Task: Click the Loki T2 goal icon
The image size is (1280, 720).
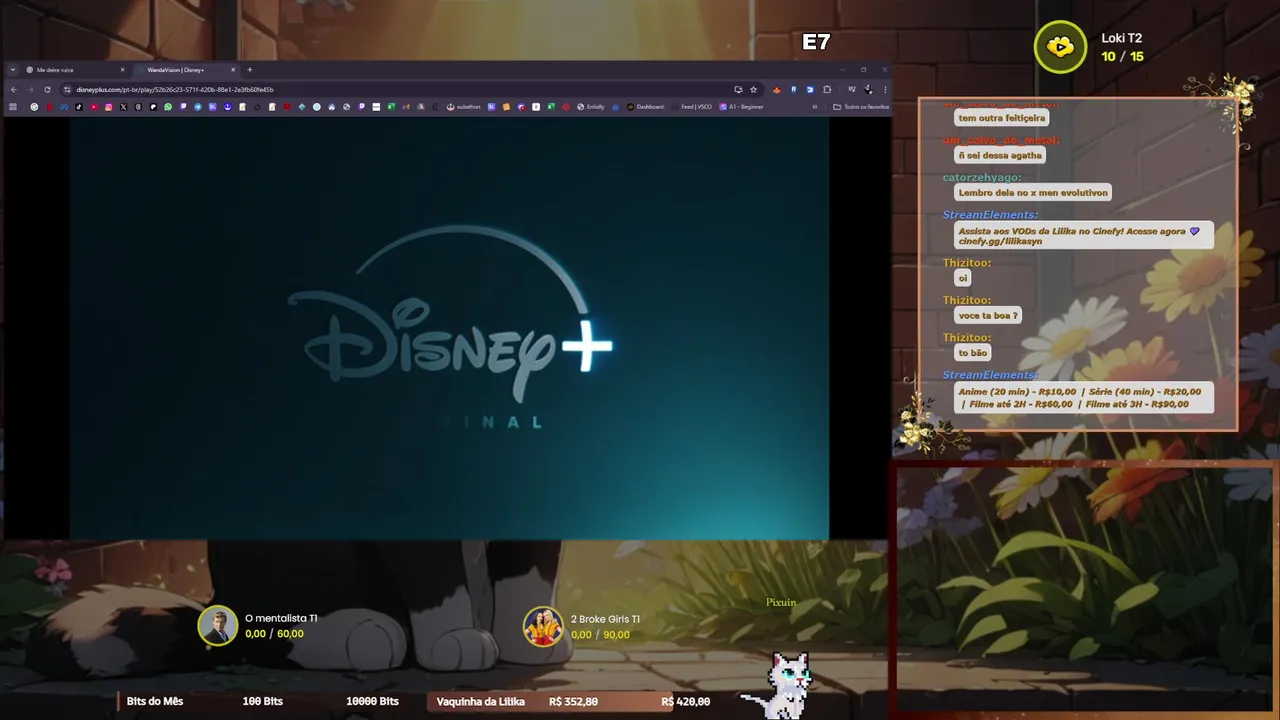Action: tap(1060, 47)
